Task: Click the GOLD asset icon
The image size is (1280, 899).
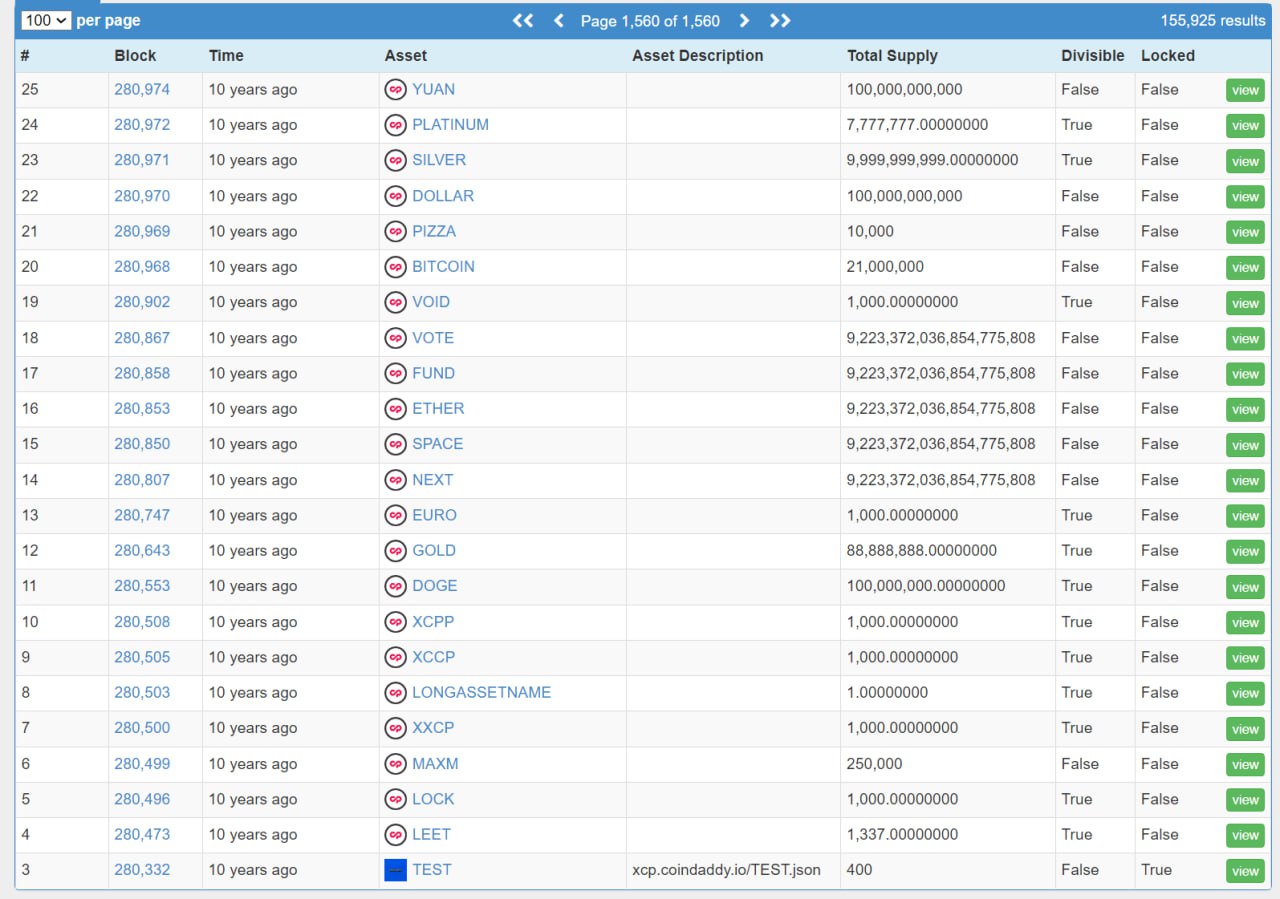Action: coord(396,550)
